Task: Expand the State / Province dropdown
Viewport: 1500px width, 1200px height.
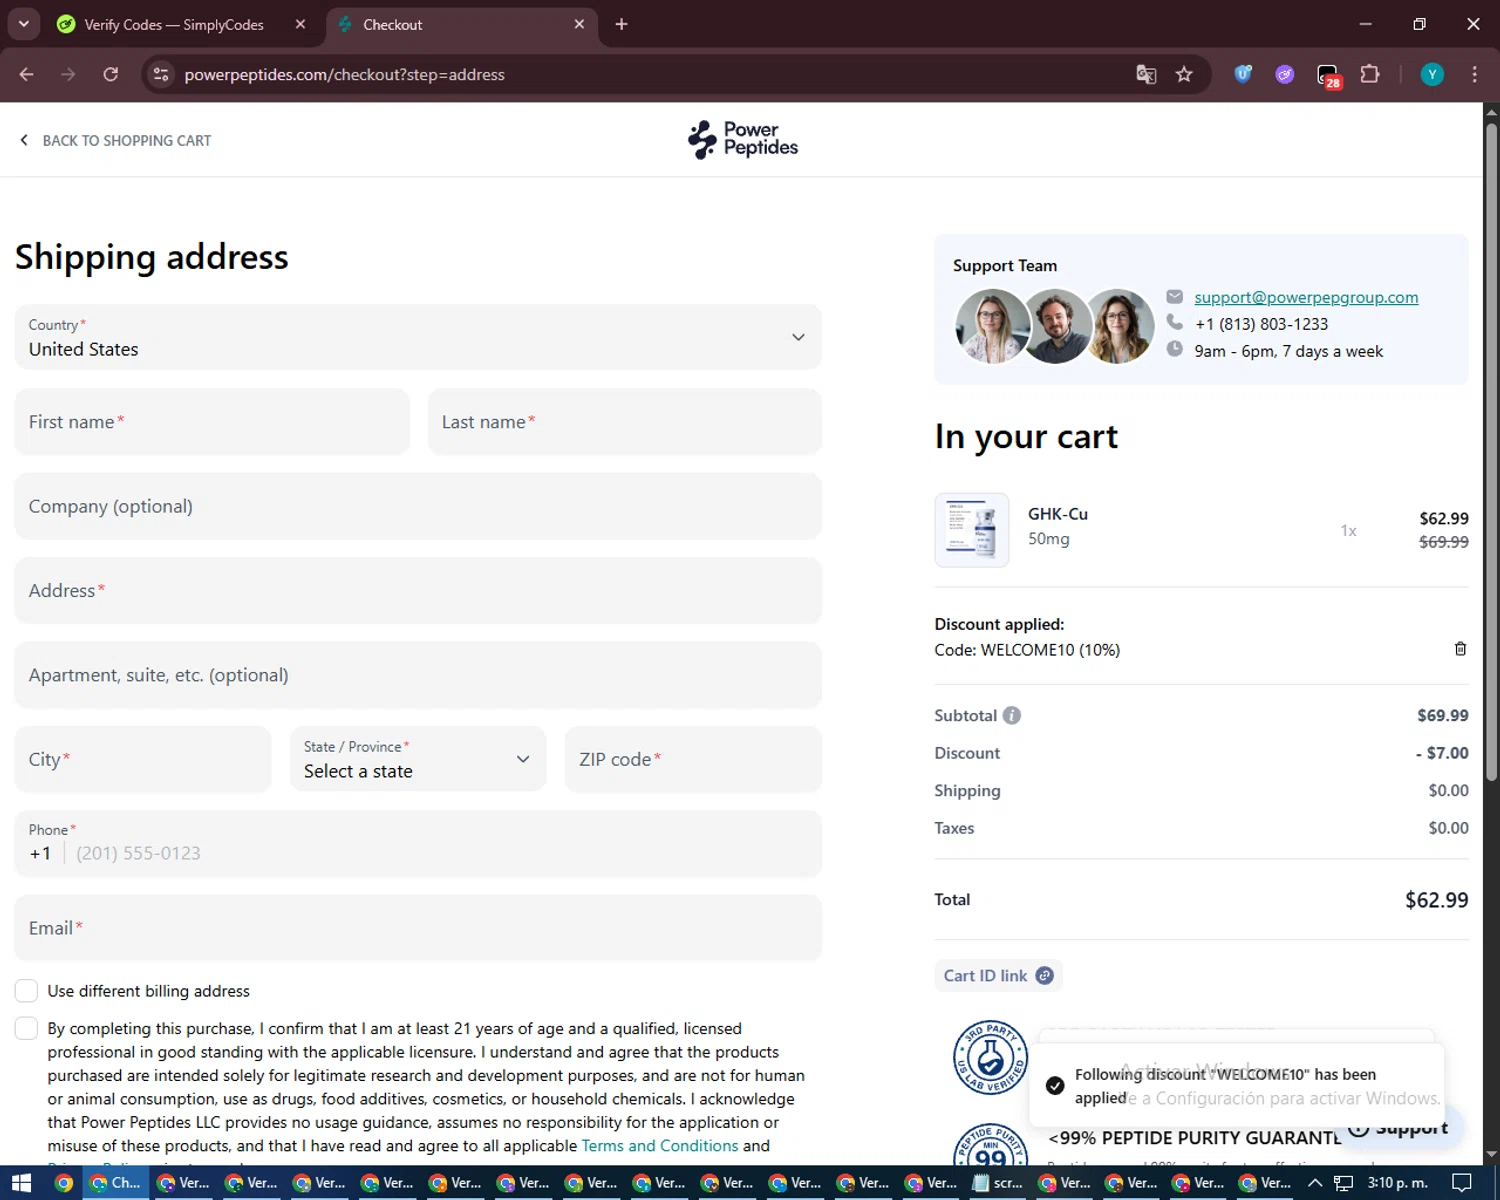Action: click(x=418, y=759)
